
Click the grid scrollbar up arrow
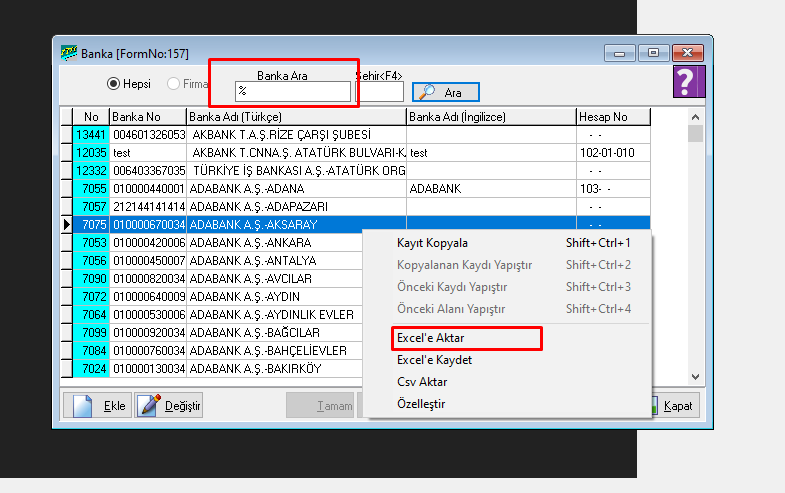(x=695, y=117)
